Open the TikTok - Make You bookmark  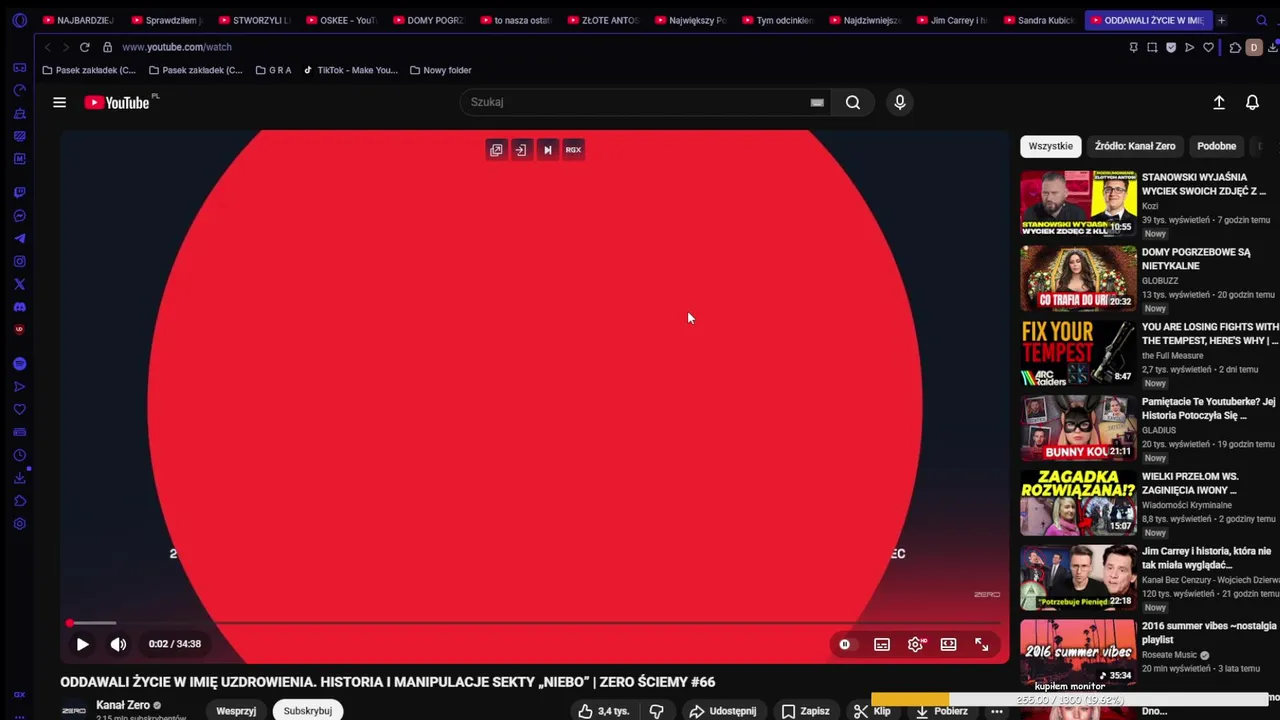(x=350, y=70)
